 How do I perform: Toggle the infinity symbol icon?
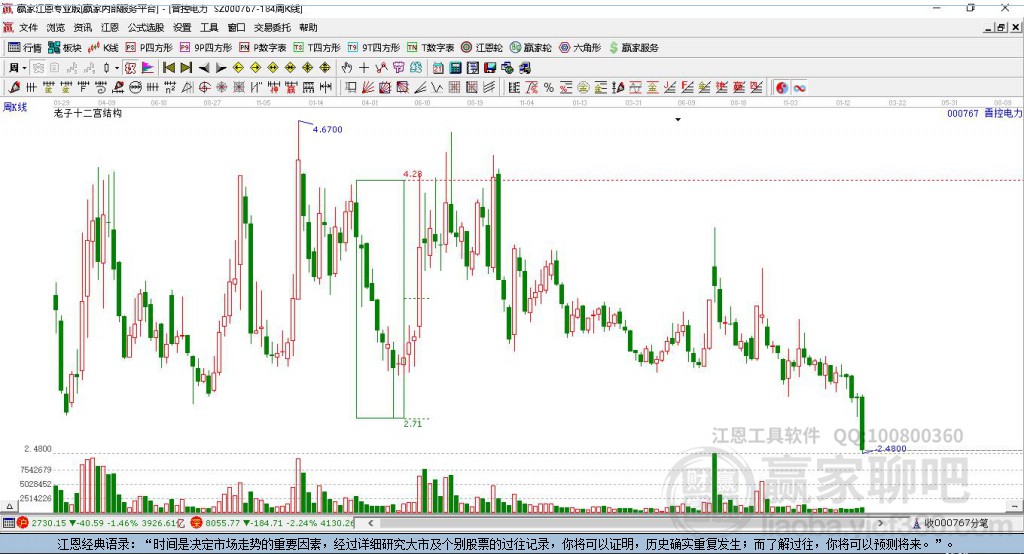point(799,88)
